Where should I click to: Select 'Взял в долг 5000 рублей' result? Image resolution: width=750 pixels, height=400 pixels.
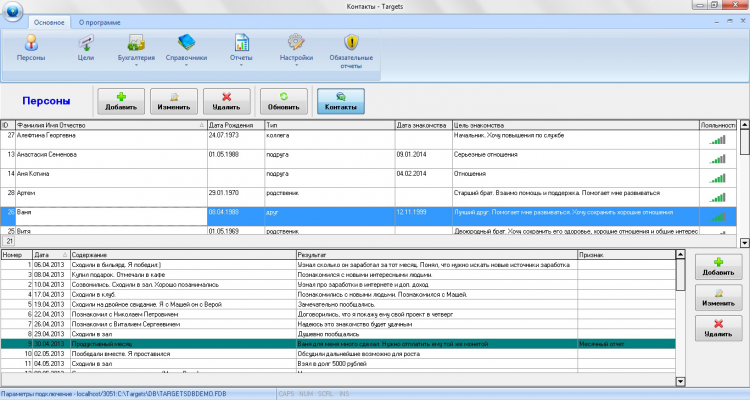437,364
